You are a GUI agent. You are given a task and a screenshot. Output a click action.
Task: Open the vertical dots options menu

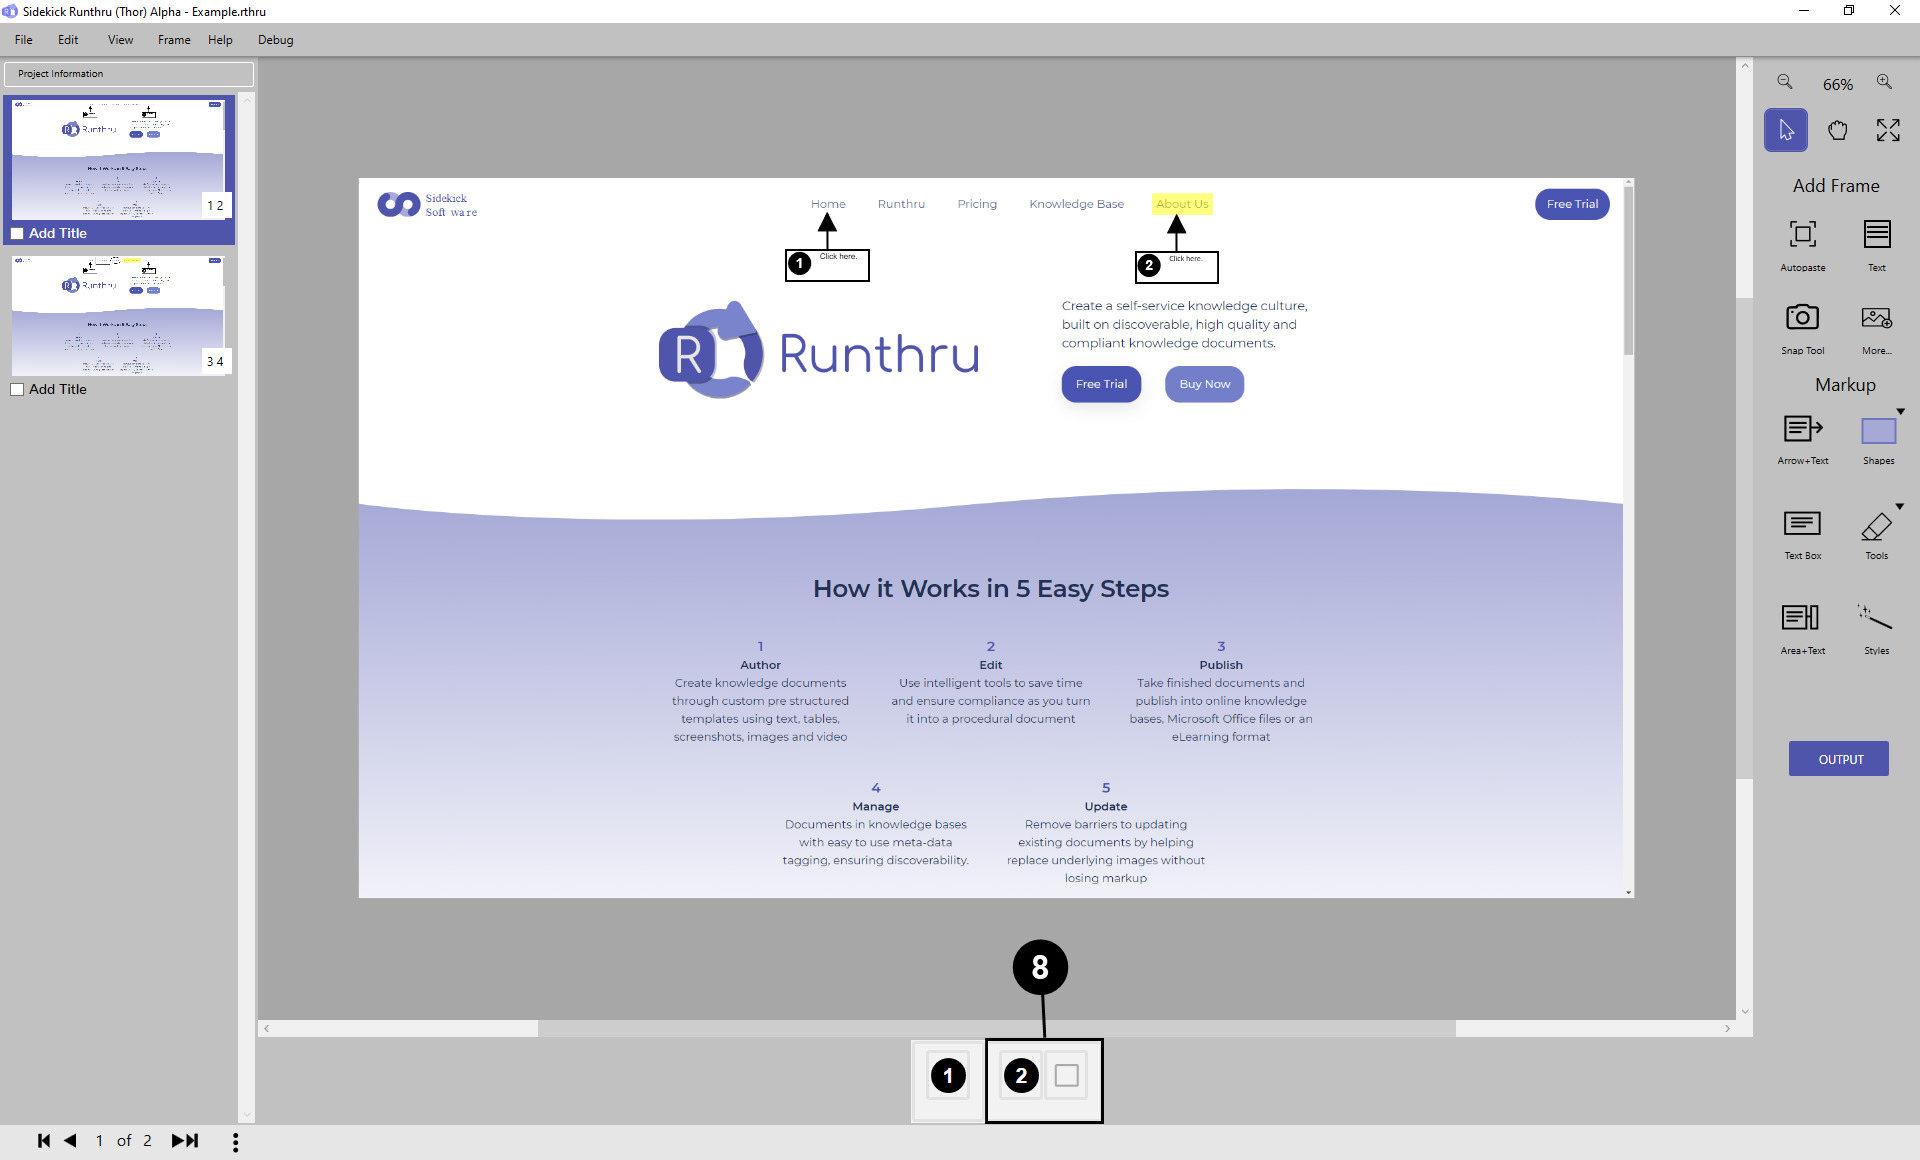(x=235, y=1142)
